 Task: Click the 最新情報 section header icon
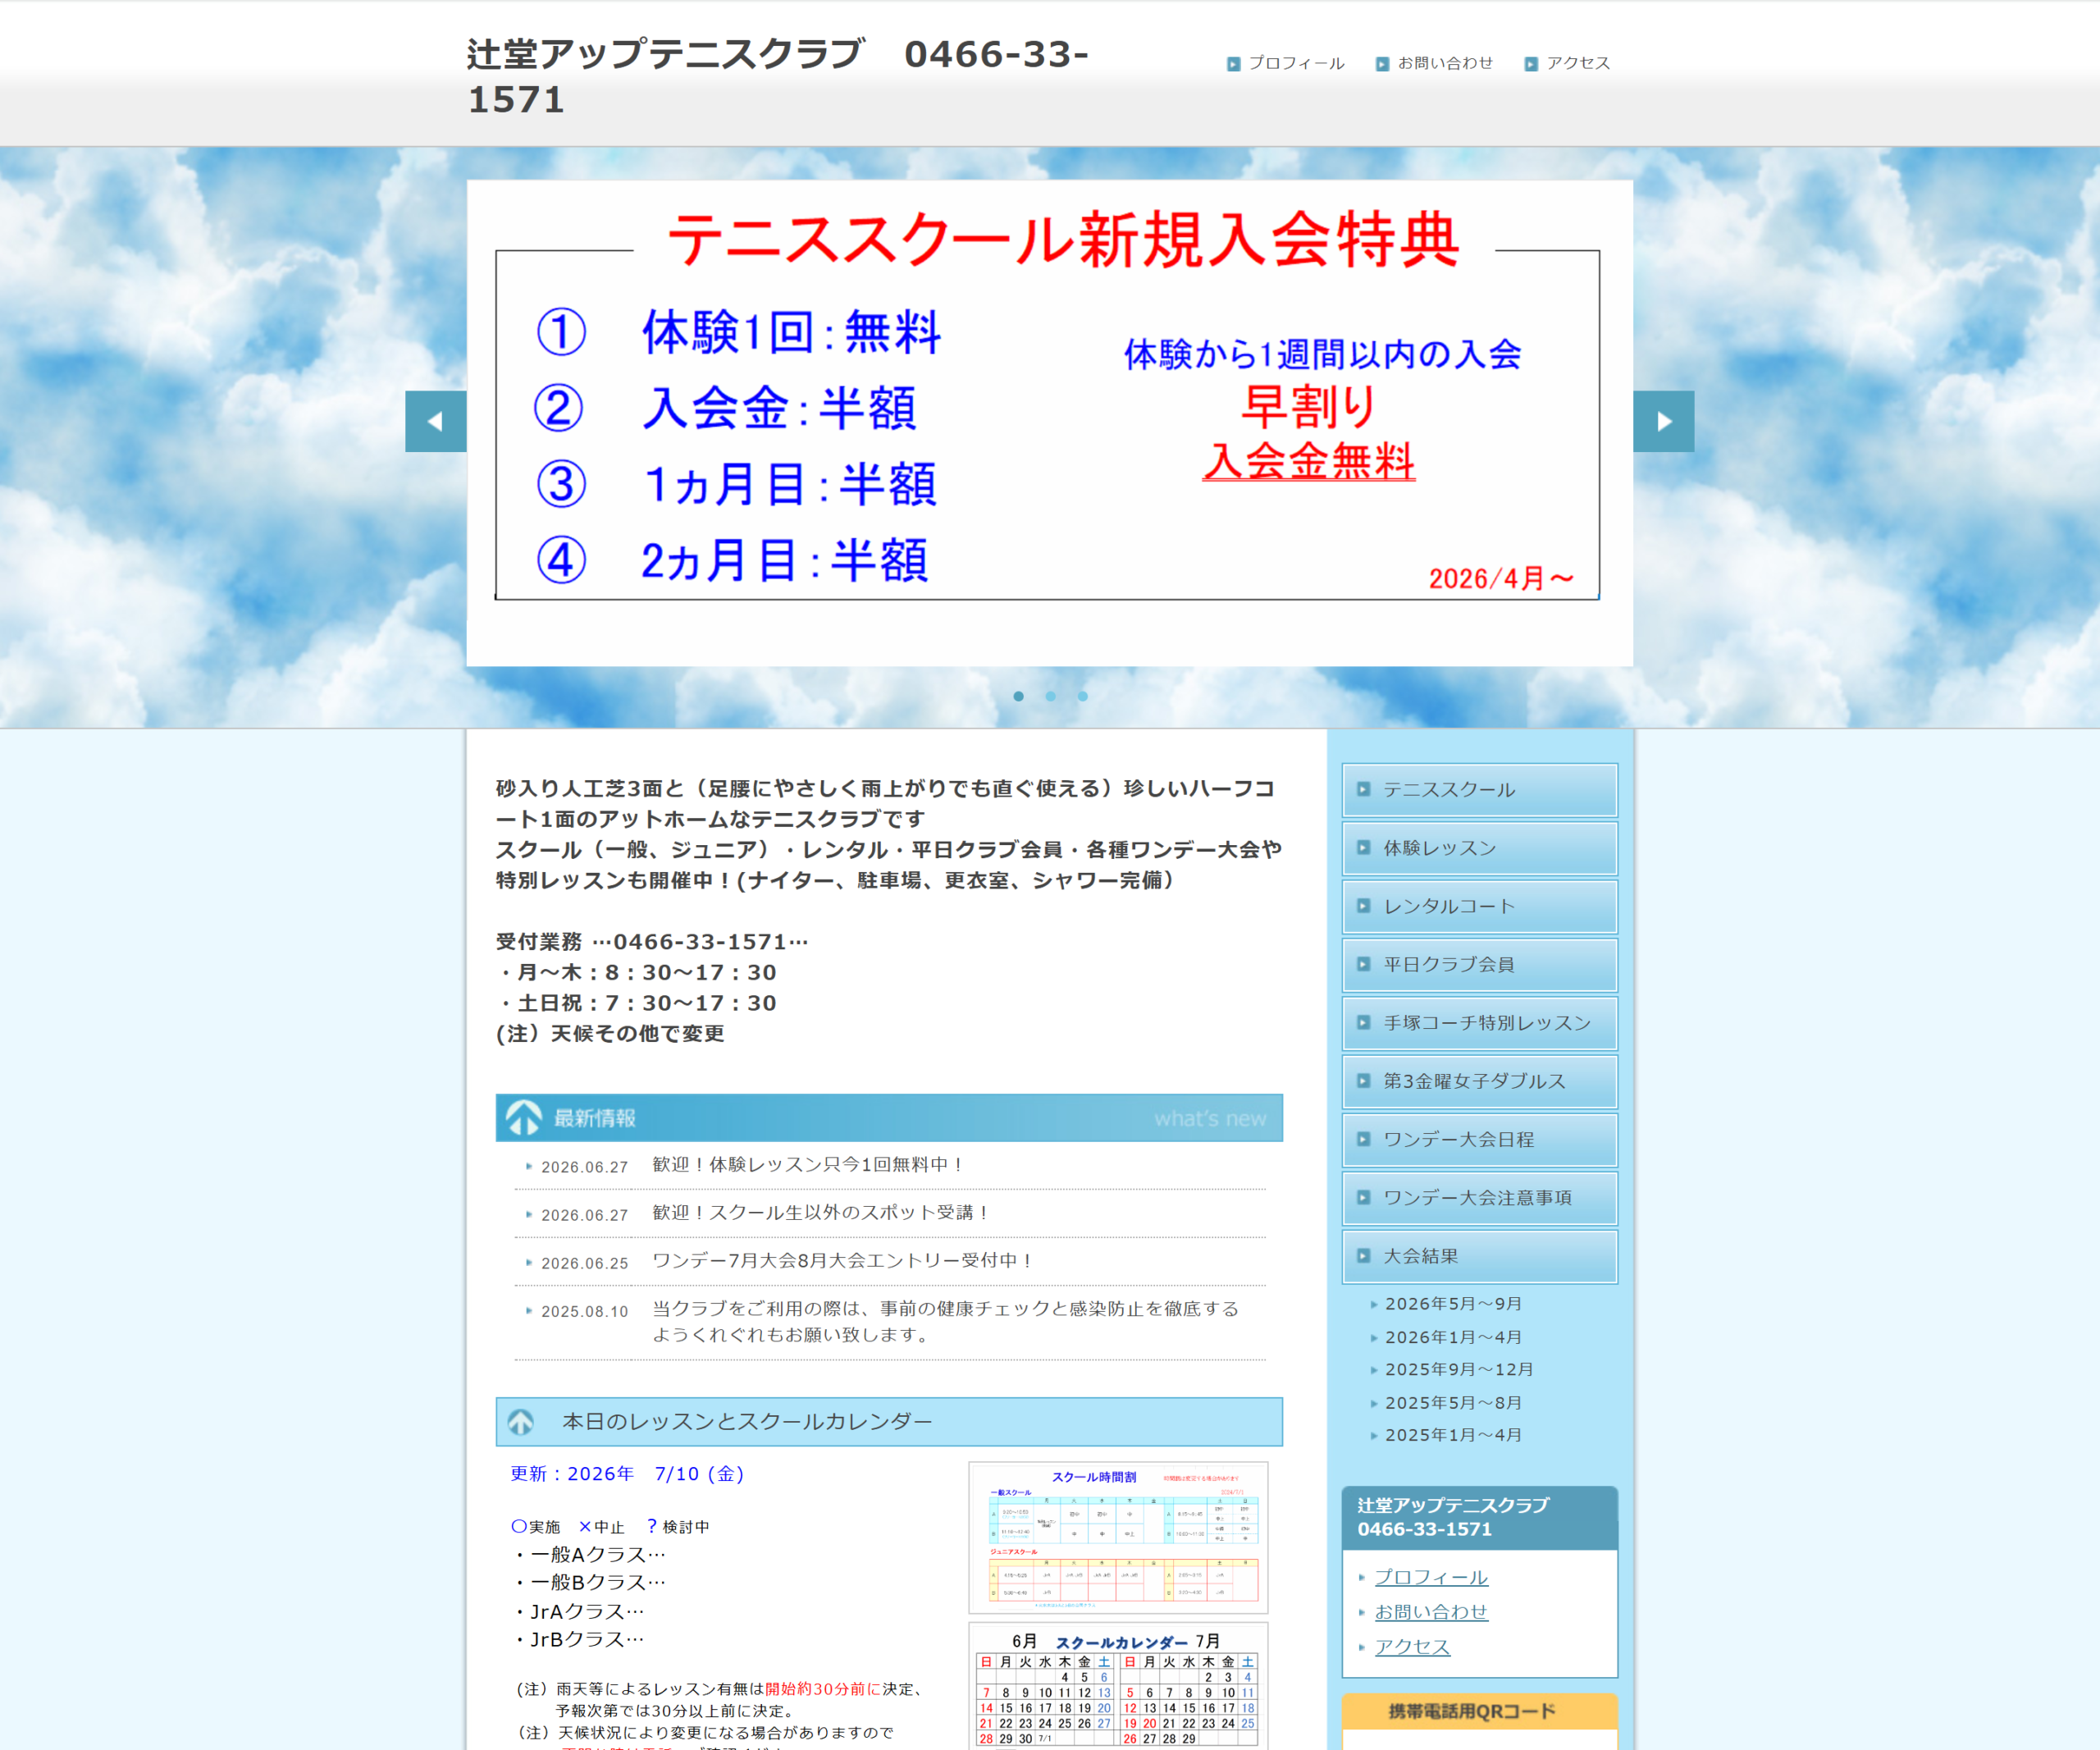pyautogui.click(x=523, y=1118)
